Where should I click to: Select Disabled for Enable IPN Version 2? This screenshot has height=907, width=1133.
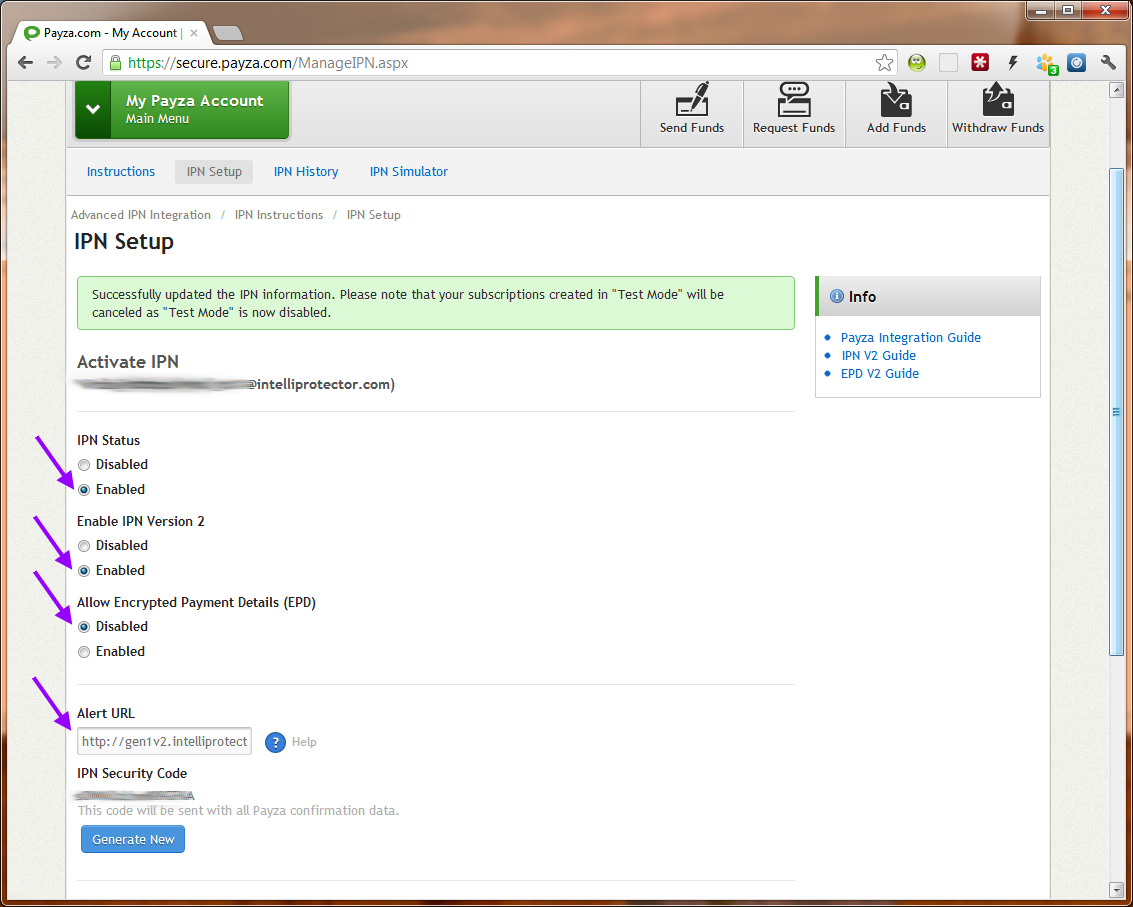85,546
